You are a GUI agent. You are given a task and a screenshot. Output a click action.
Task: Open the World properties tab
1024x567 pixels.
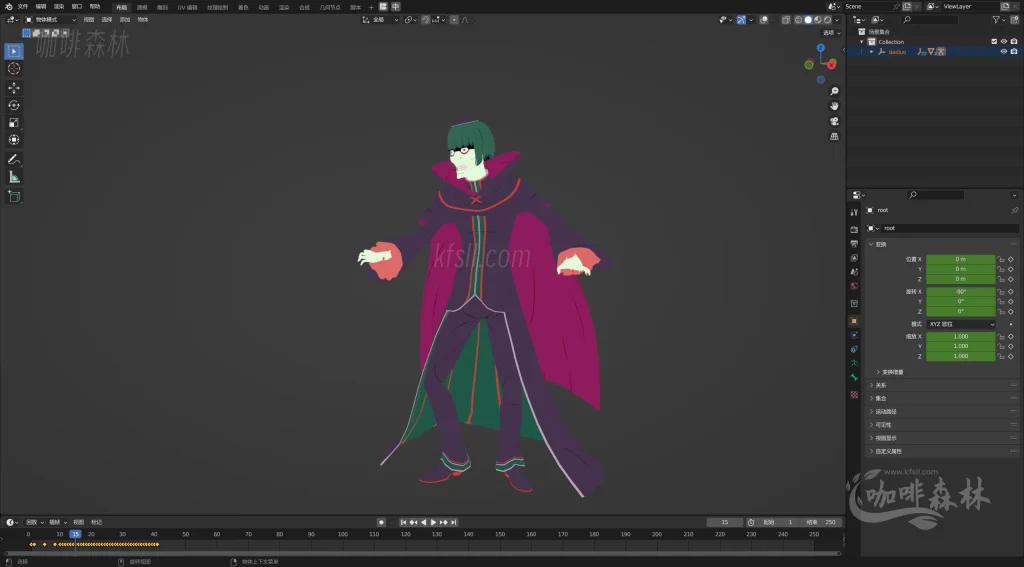coord(854,286)
